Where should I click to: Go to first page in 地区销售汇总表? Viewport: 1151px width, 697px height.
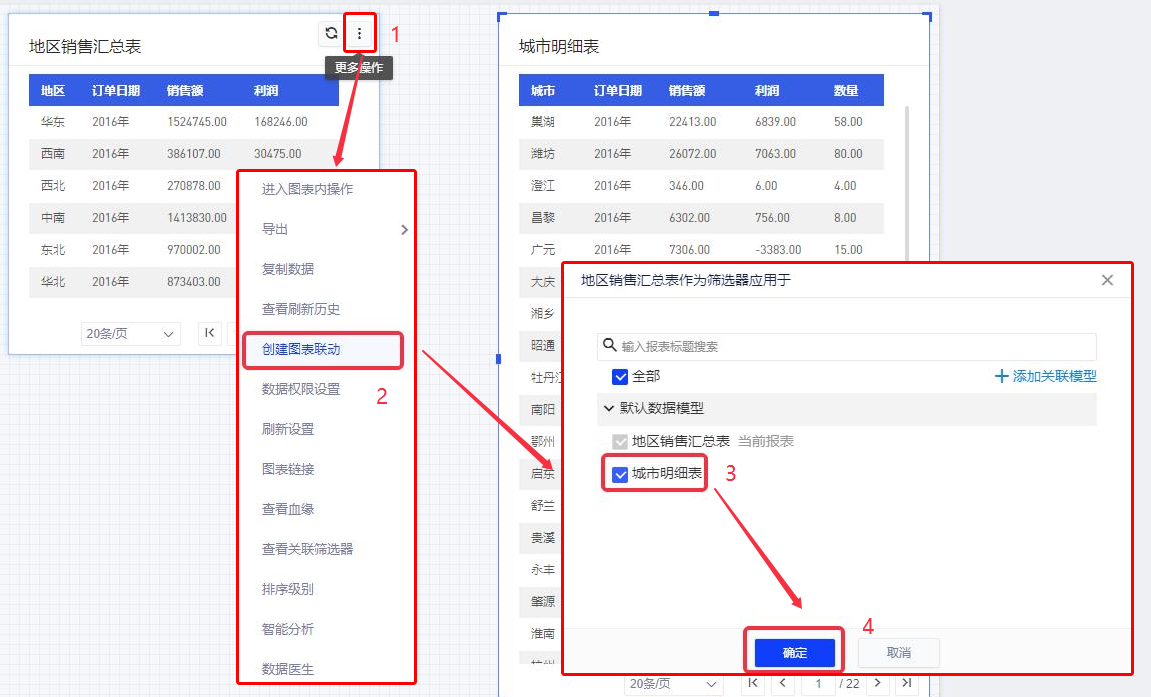(210, 333)
